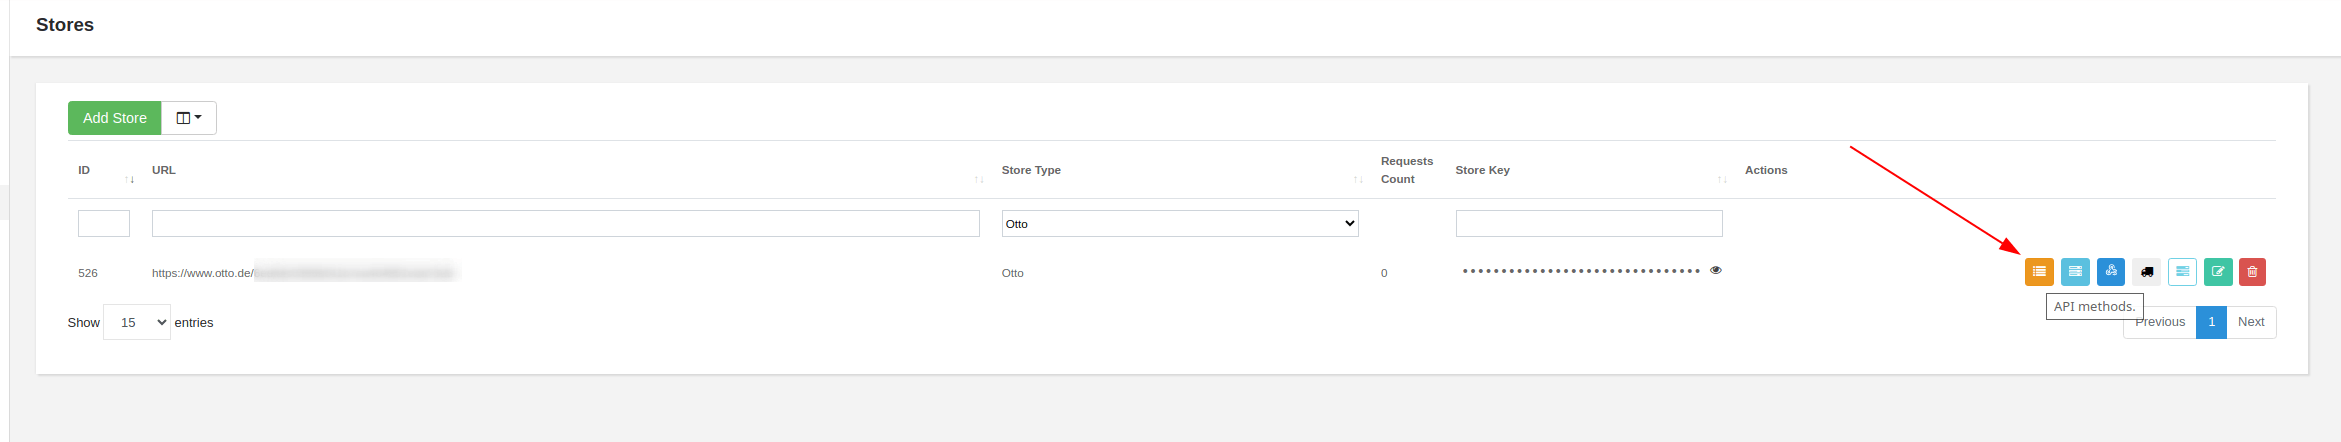Sort the table by Store Type header
2341x442 pixels.
pos(1031,170)
